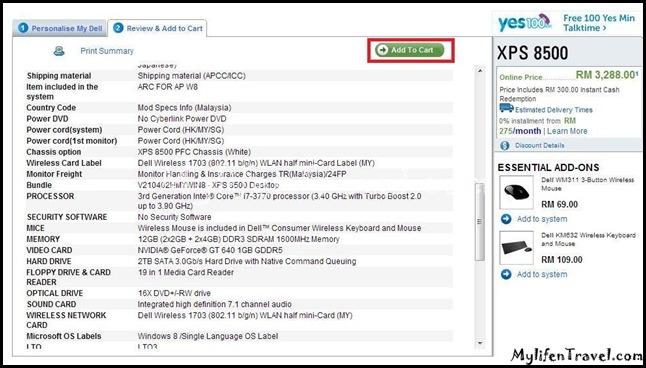
Task: Click the printer icon beside Print Summary
Action: pos(59,51)
